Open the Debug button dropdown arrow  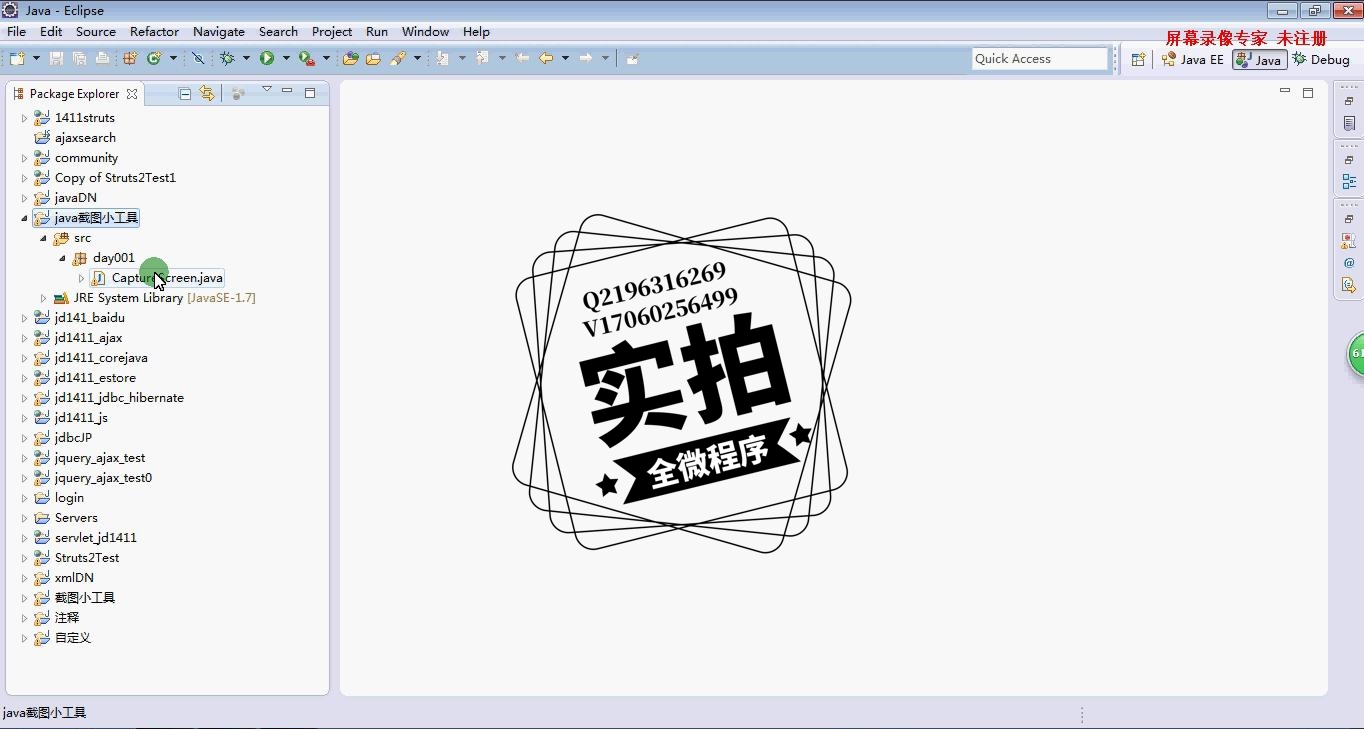[246, 58]
